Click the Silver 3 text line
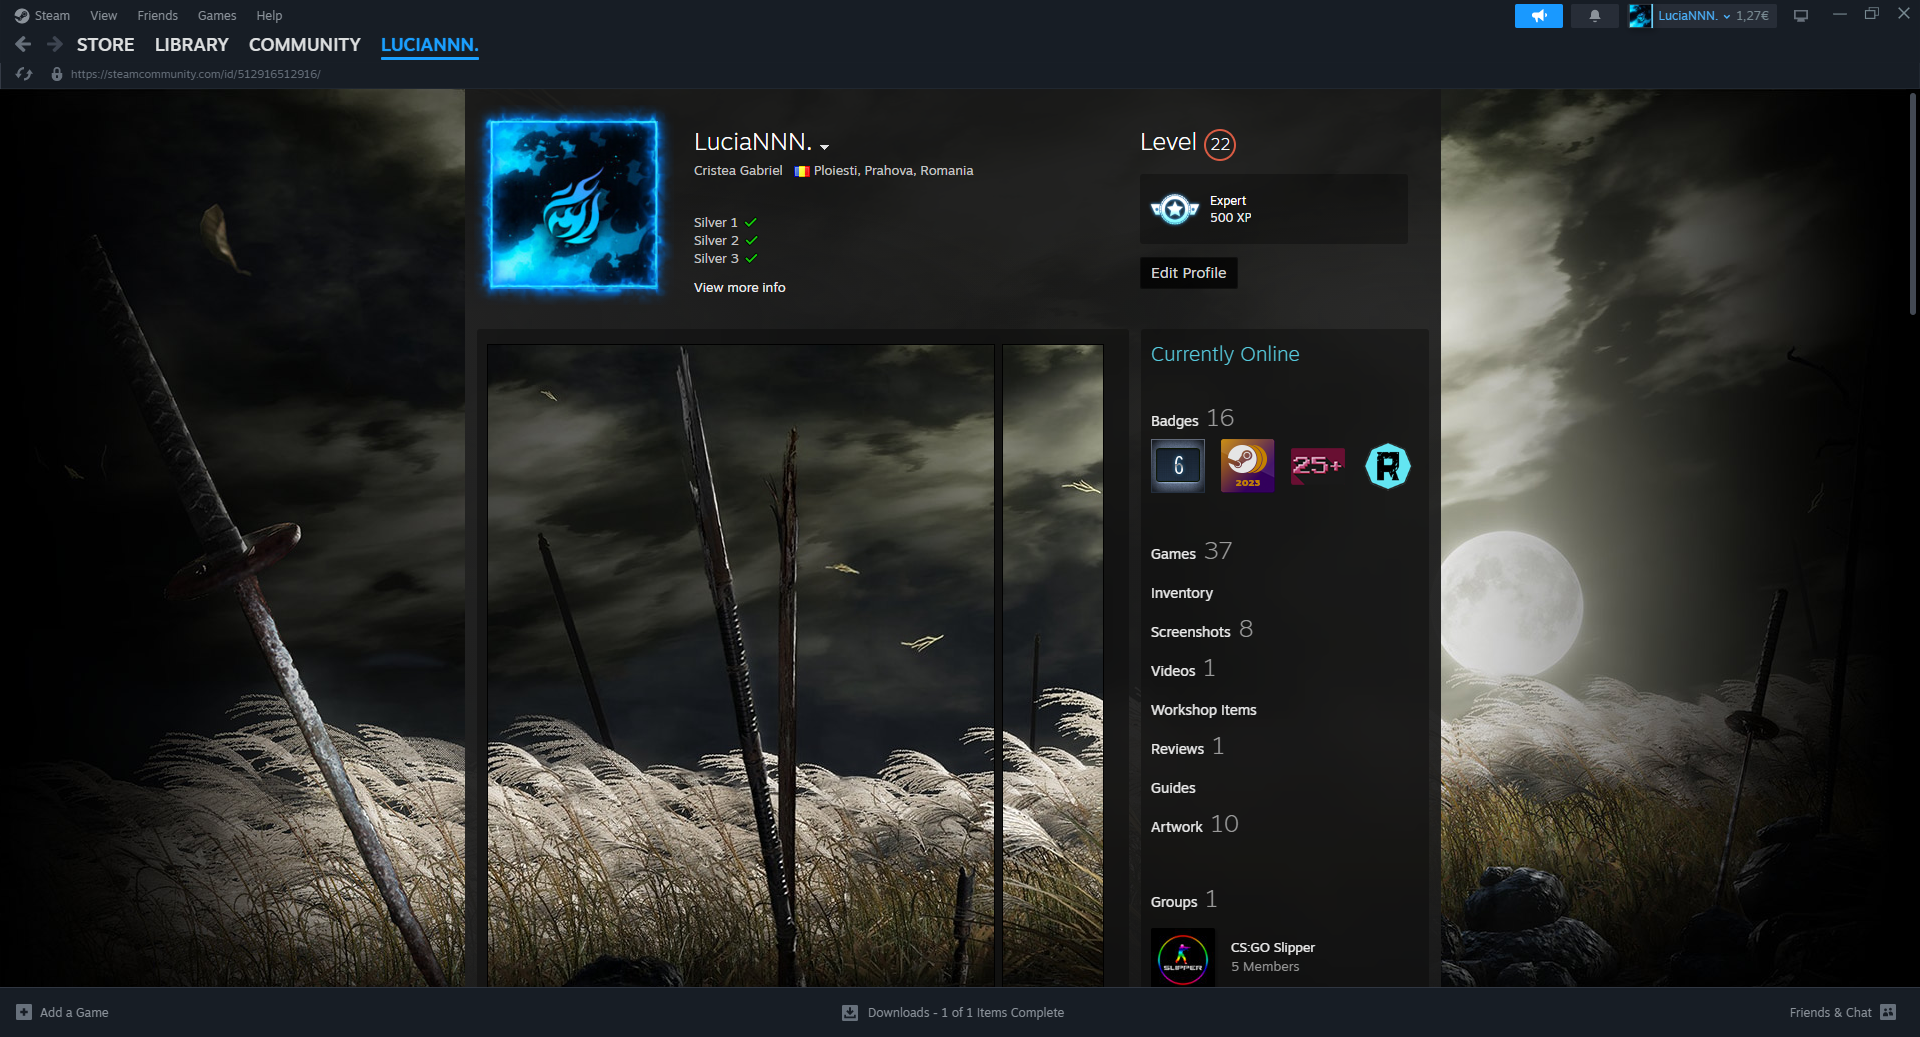 point(716,259)
